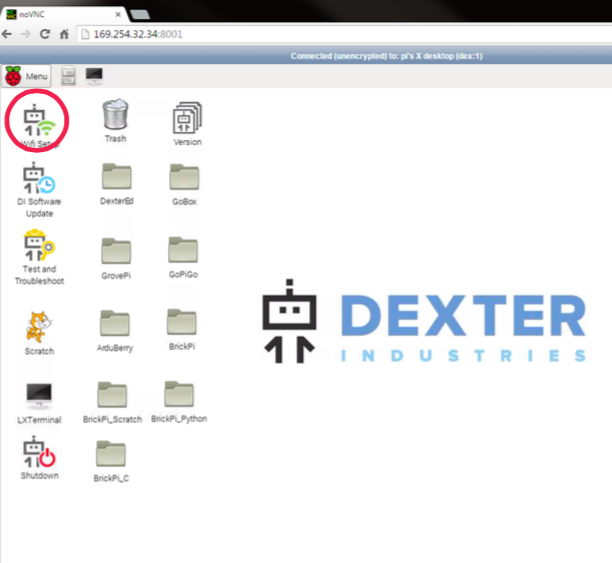Close the noVNC tab

point(118,14)
